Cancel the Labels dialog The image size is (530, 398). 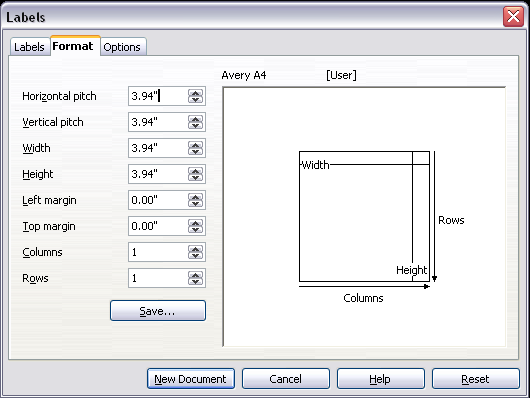286,379
